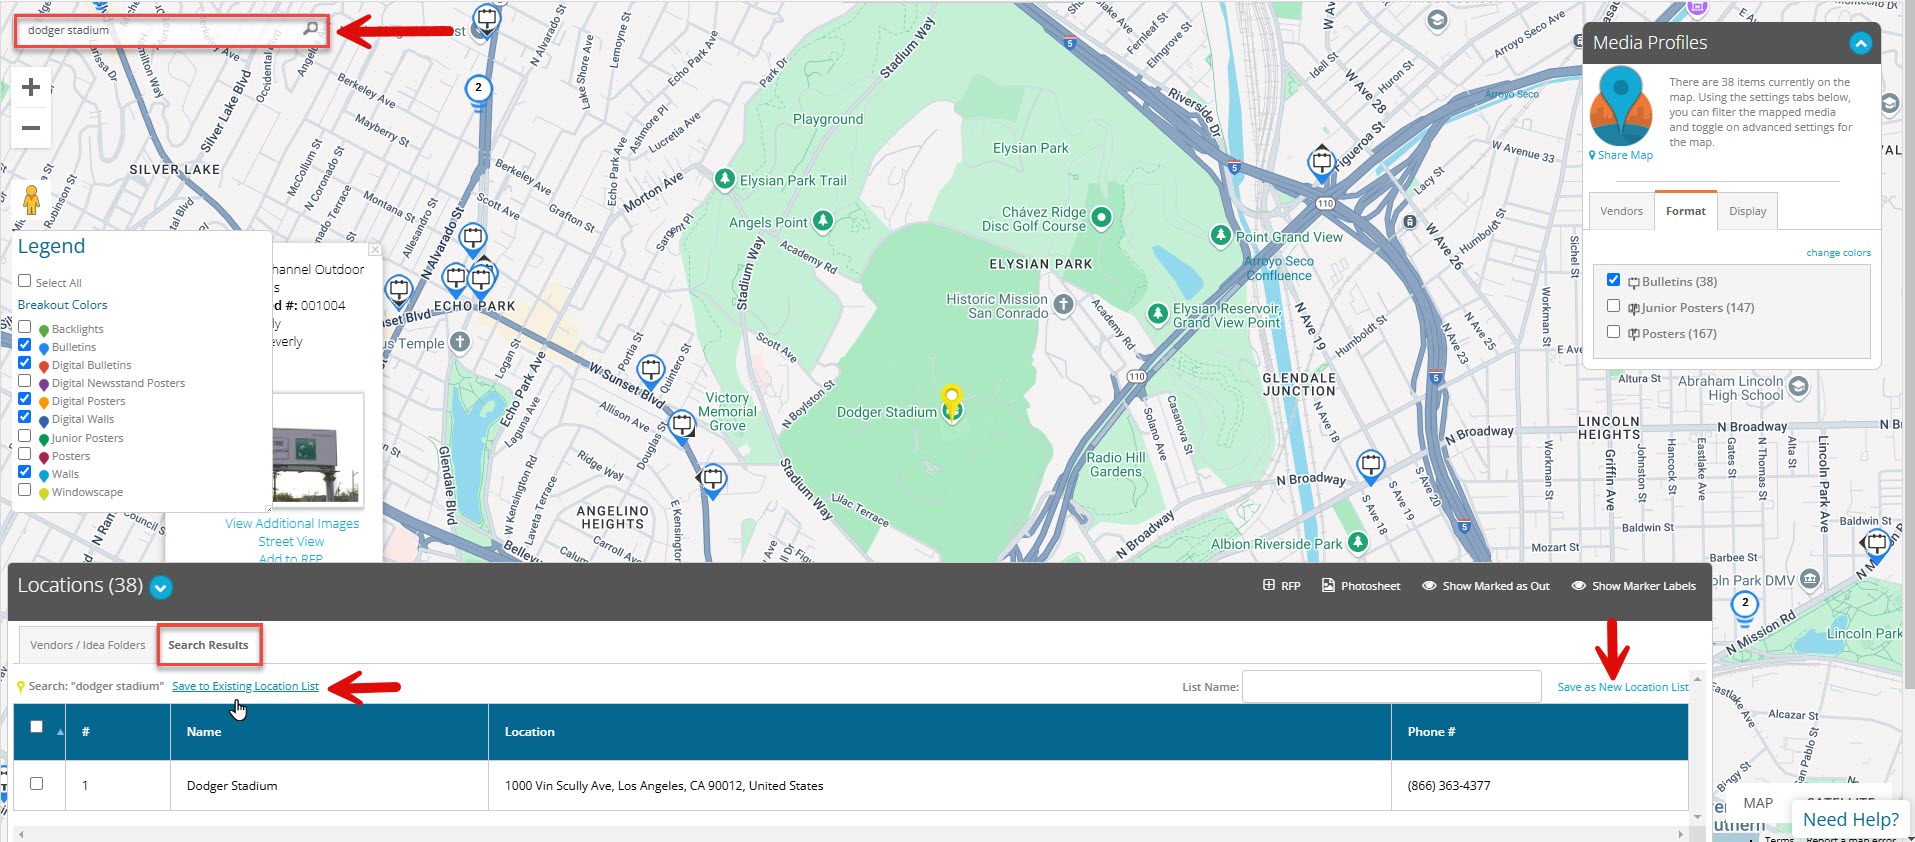Check the Select All box in the Legend
The image size is (1915, 842).
point(25,281)
